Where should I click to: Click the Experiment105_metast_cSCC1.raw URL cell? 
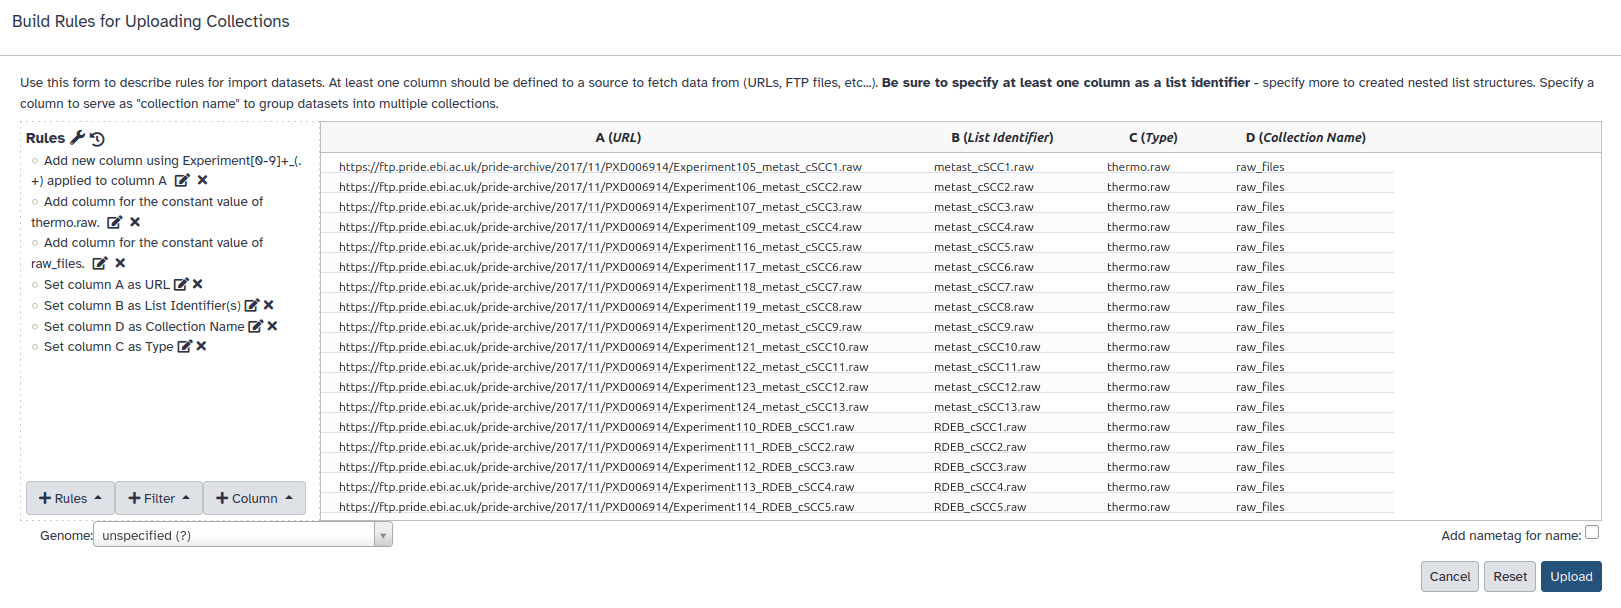(x=600, y=167)
